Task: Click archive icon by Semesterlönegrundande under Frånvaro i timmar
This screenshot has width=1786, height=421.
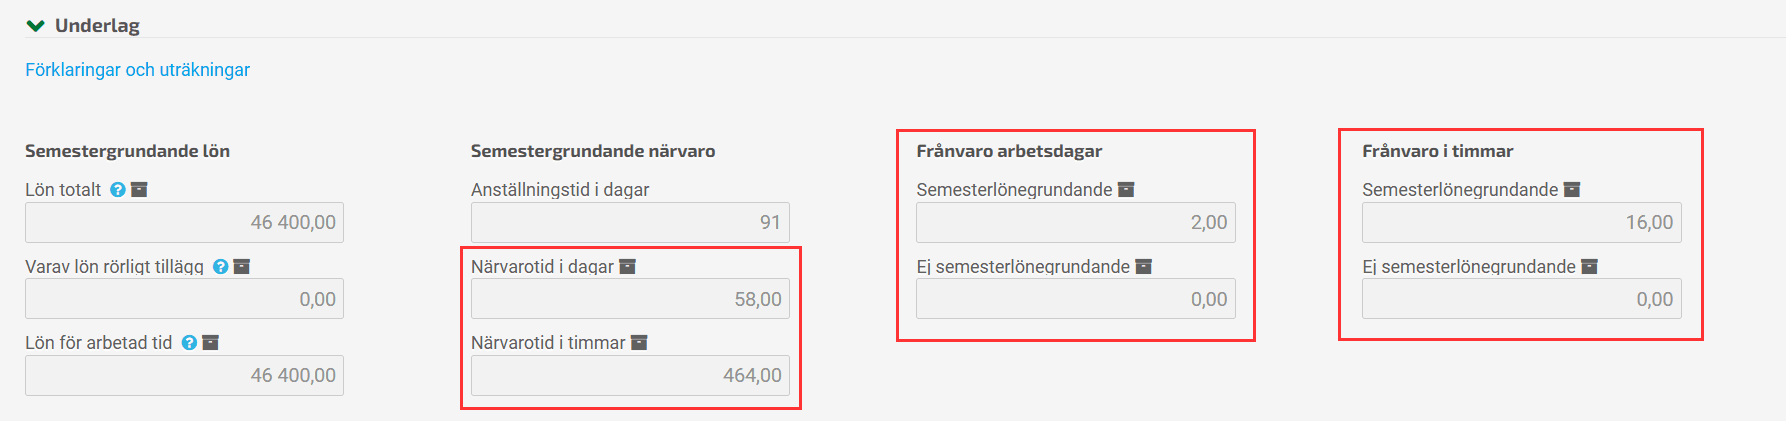Action: [x=1572, y=190]
